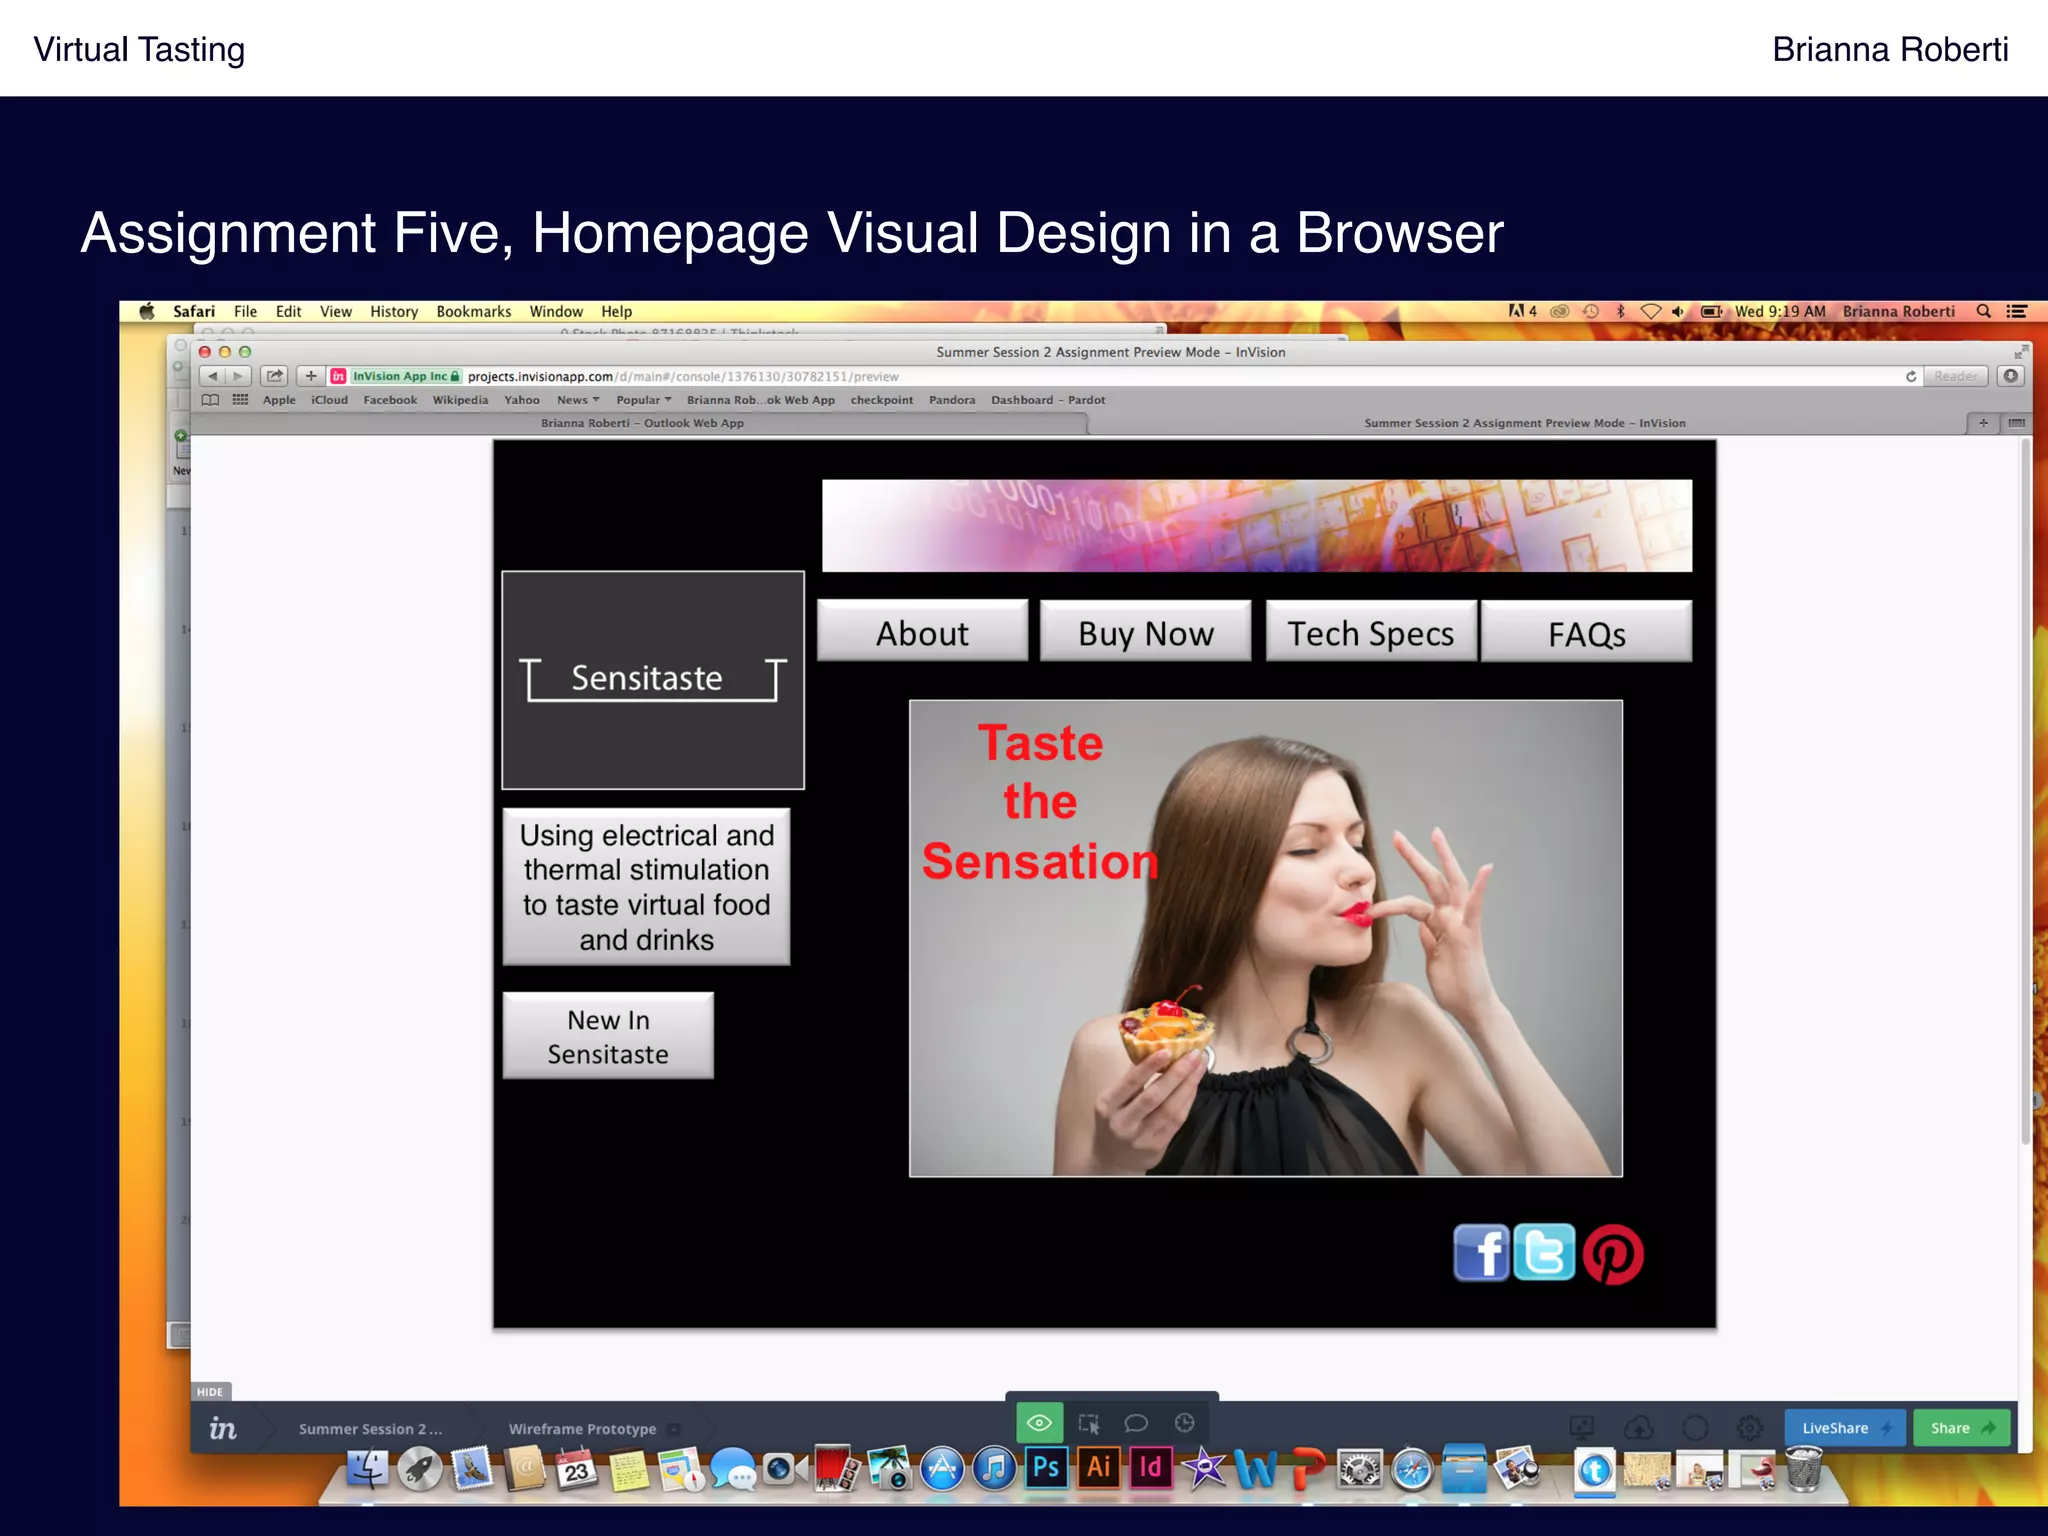
Task: Click Safari's Share sheet icon
Action: click(274, 376)
